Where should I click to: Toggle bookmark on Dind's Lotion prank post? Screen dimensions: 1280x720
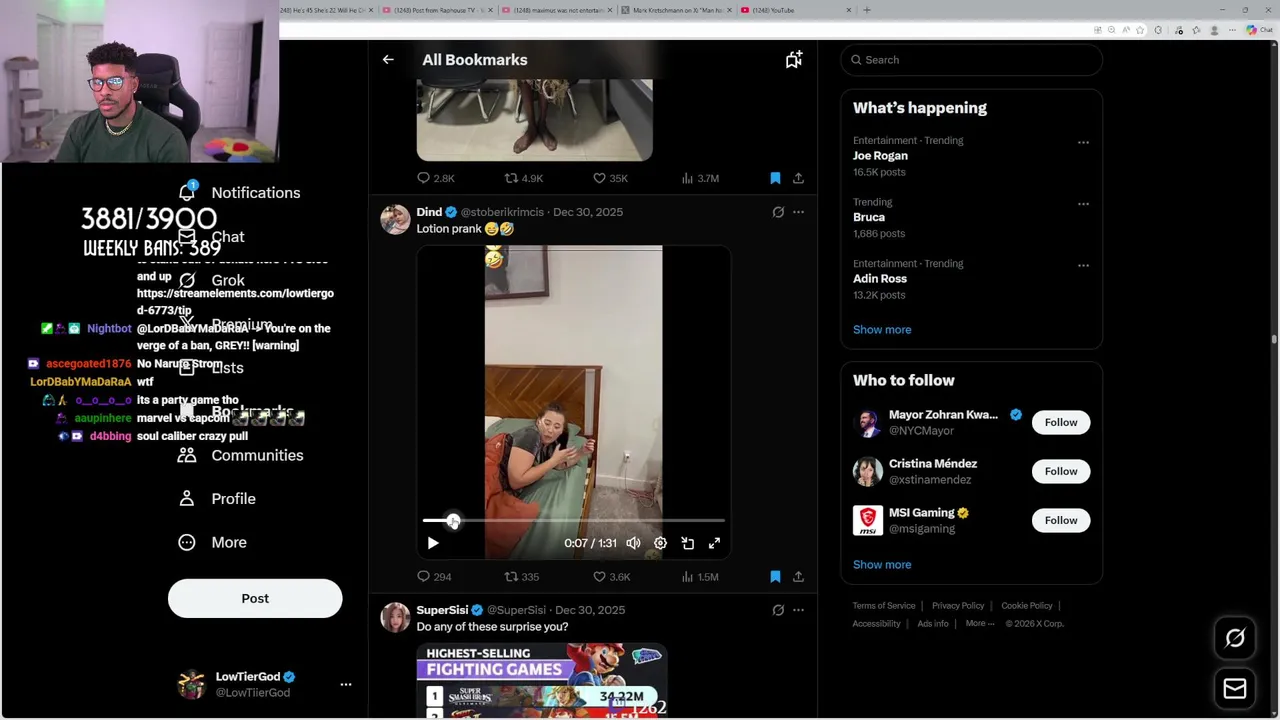tap(775, 577)
